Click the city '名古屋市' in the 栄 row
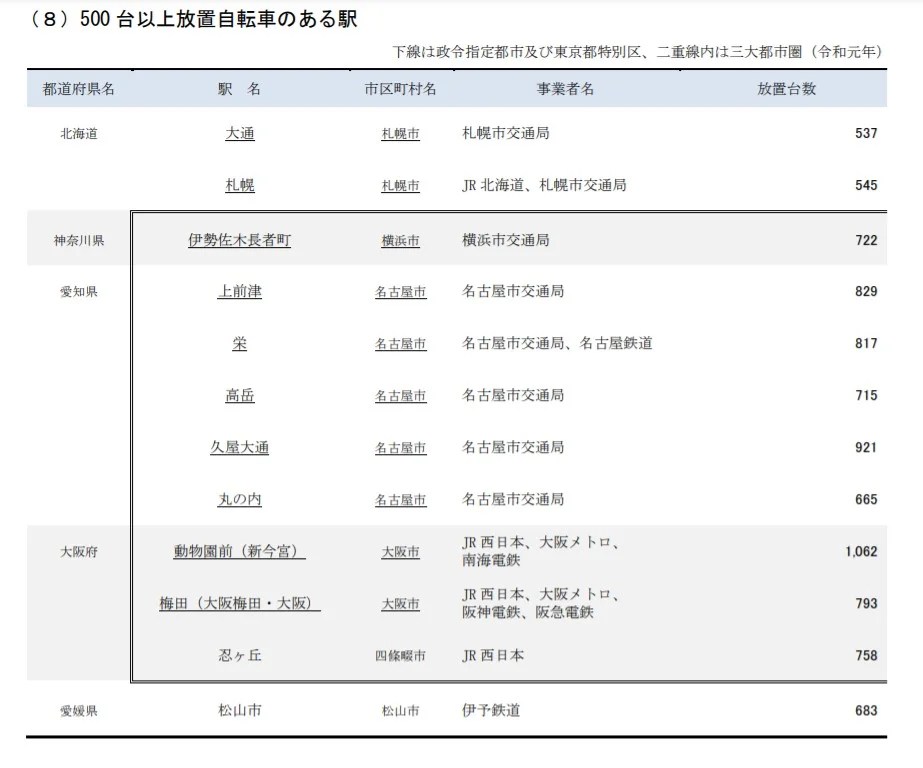The width and height of the screenshot is (923, 768). pos(400,344)
